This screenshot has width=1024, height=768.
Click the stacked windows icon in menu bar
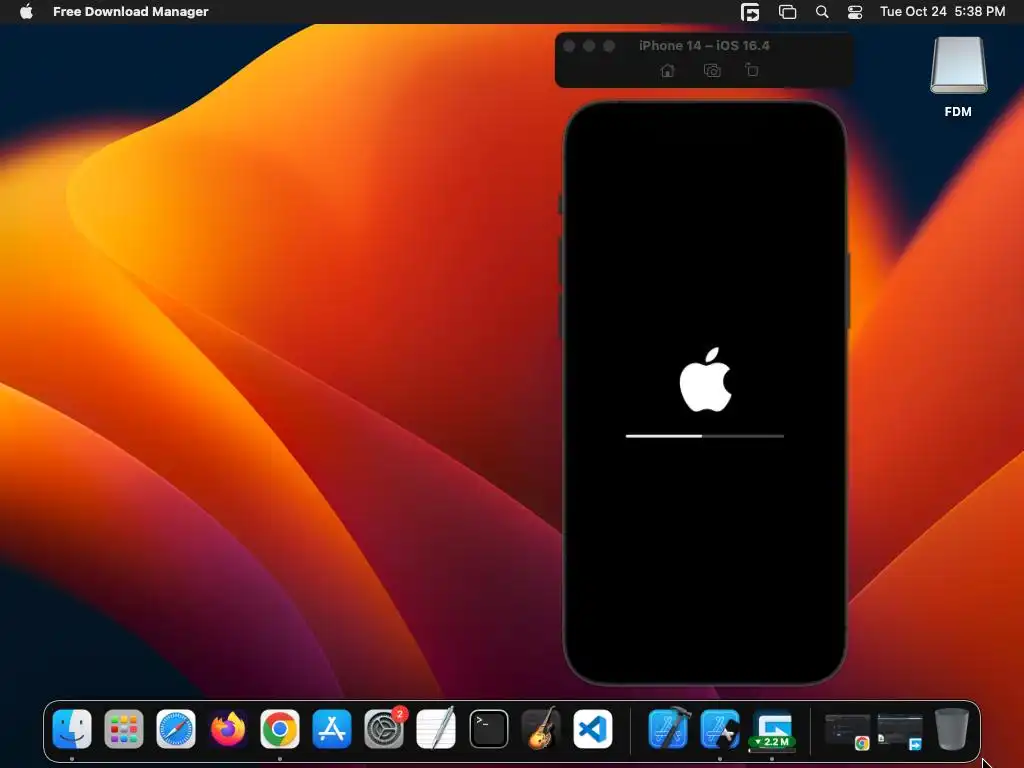pos(788,12)
